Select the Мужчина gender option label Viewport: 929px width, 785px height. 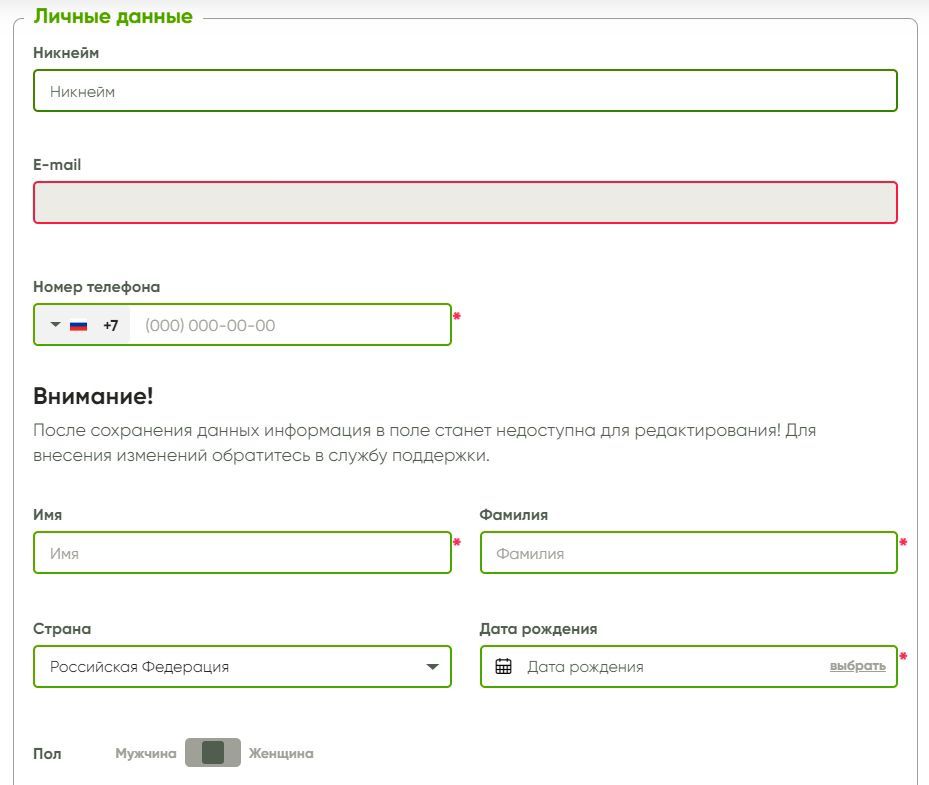pyautogui.click(x=146, y=753)
